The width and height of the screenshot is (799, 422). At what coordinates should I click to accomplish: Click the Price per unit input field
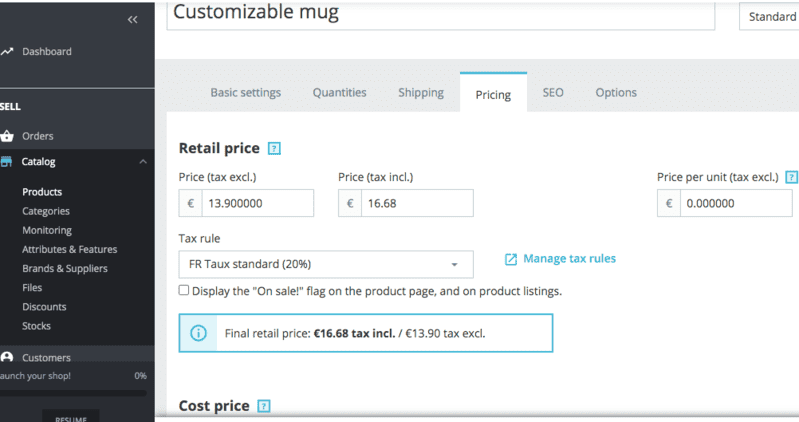[x=736, y=203]
